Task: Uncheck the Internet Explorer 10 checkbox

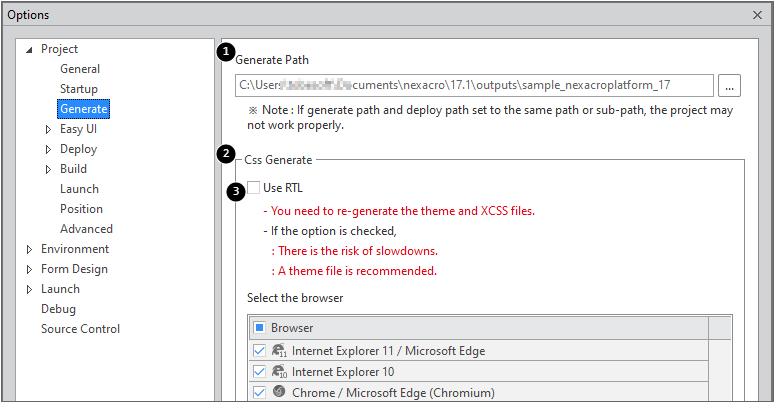Action: (259, 371)
